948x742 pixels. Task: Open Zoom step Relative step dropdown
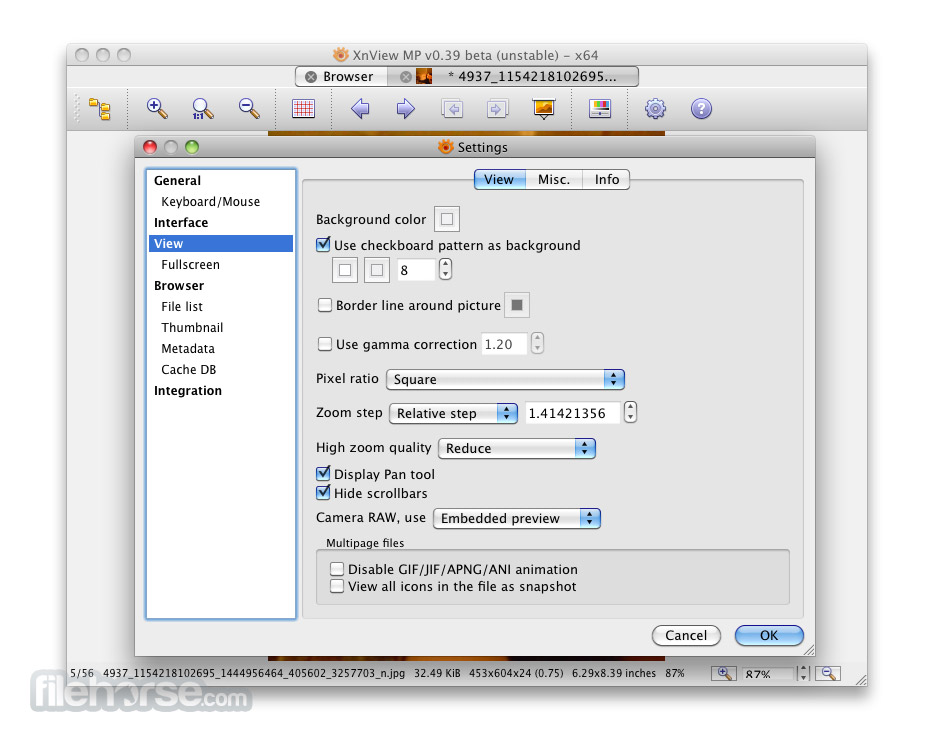[453, 413]
